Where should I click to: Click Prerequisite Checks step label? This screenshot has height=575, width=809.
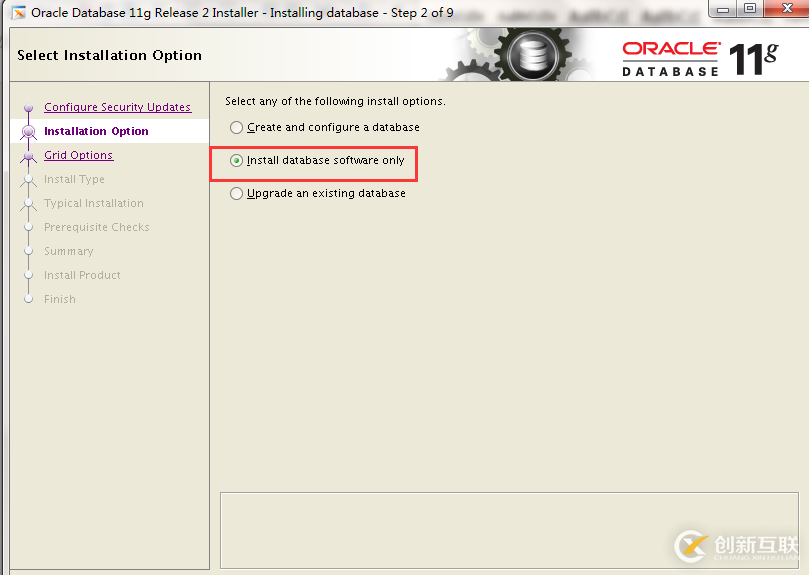coord(96,227)
